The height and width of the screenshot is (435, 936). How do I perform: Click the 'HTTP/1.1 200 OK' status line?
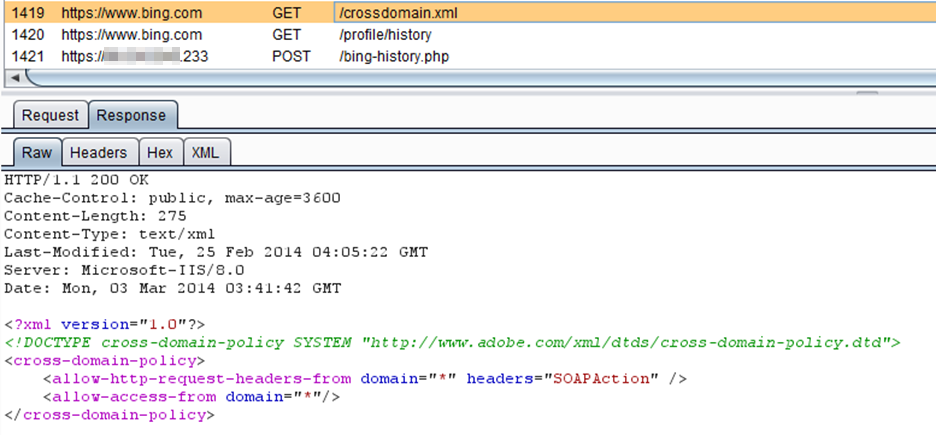tap(76, 180)
